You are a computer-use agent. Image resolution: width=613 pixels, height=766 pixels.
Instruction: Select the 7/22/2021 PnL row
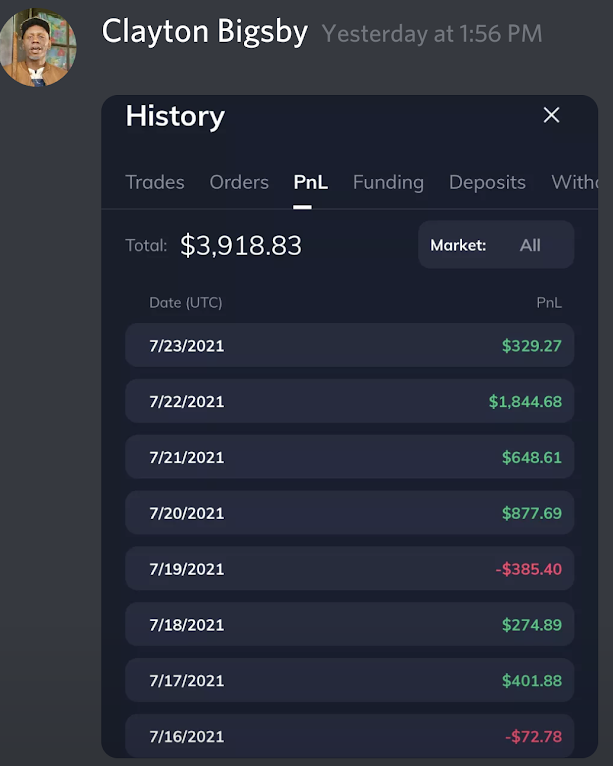tap(349, 401)
